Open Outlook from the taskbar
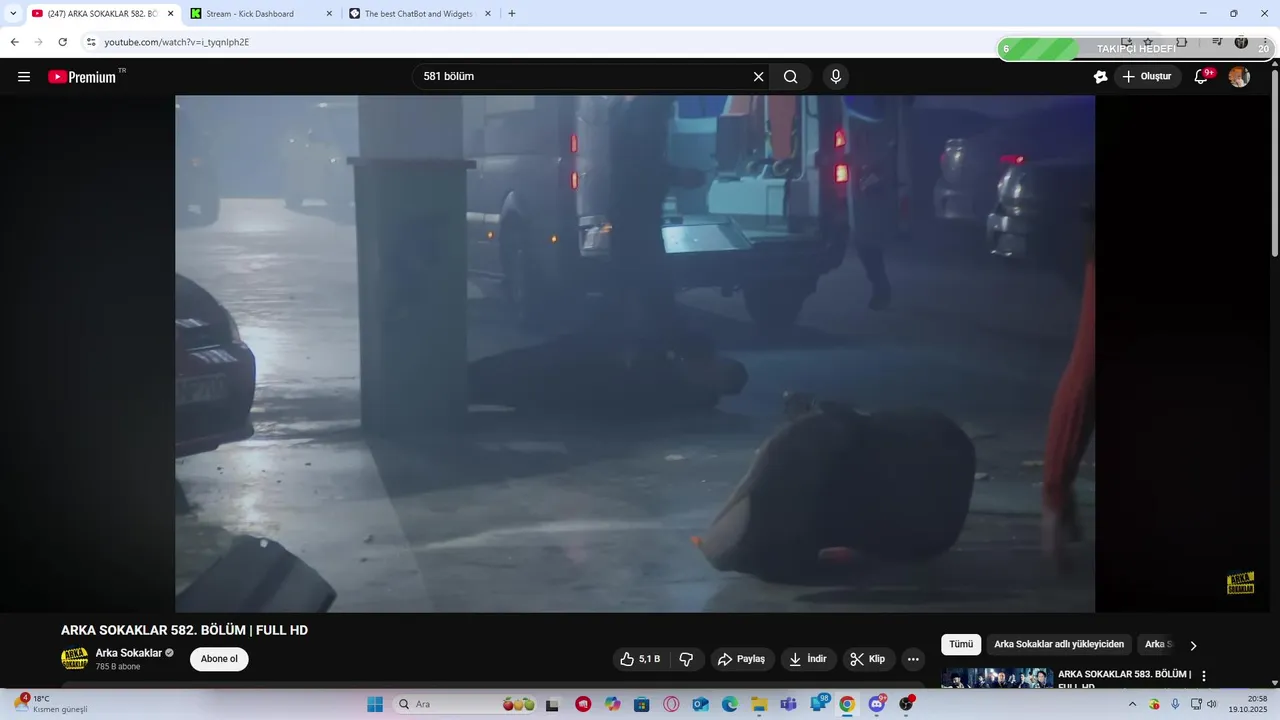Image resolution: width=1280 pixels, height=720 pixels. click(700, 704)
